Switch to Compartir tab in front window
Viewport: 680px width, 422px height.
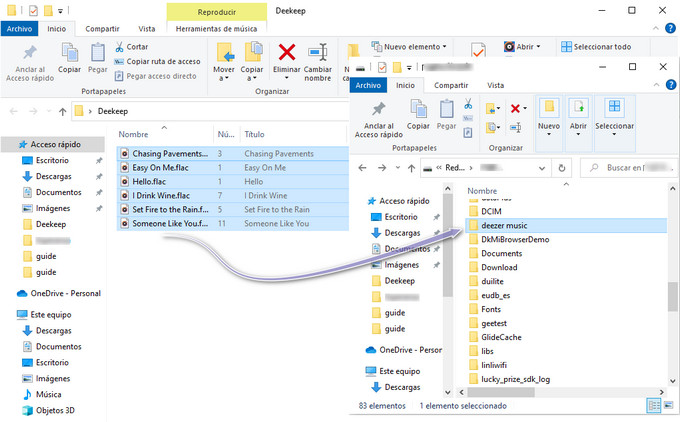451,85
